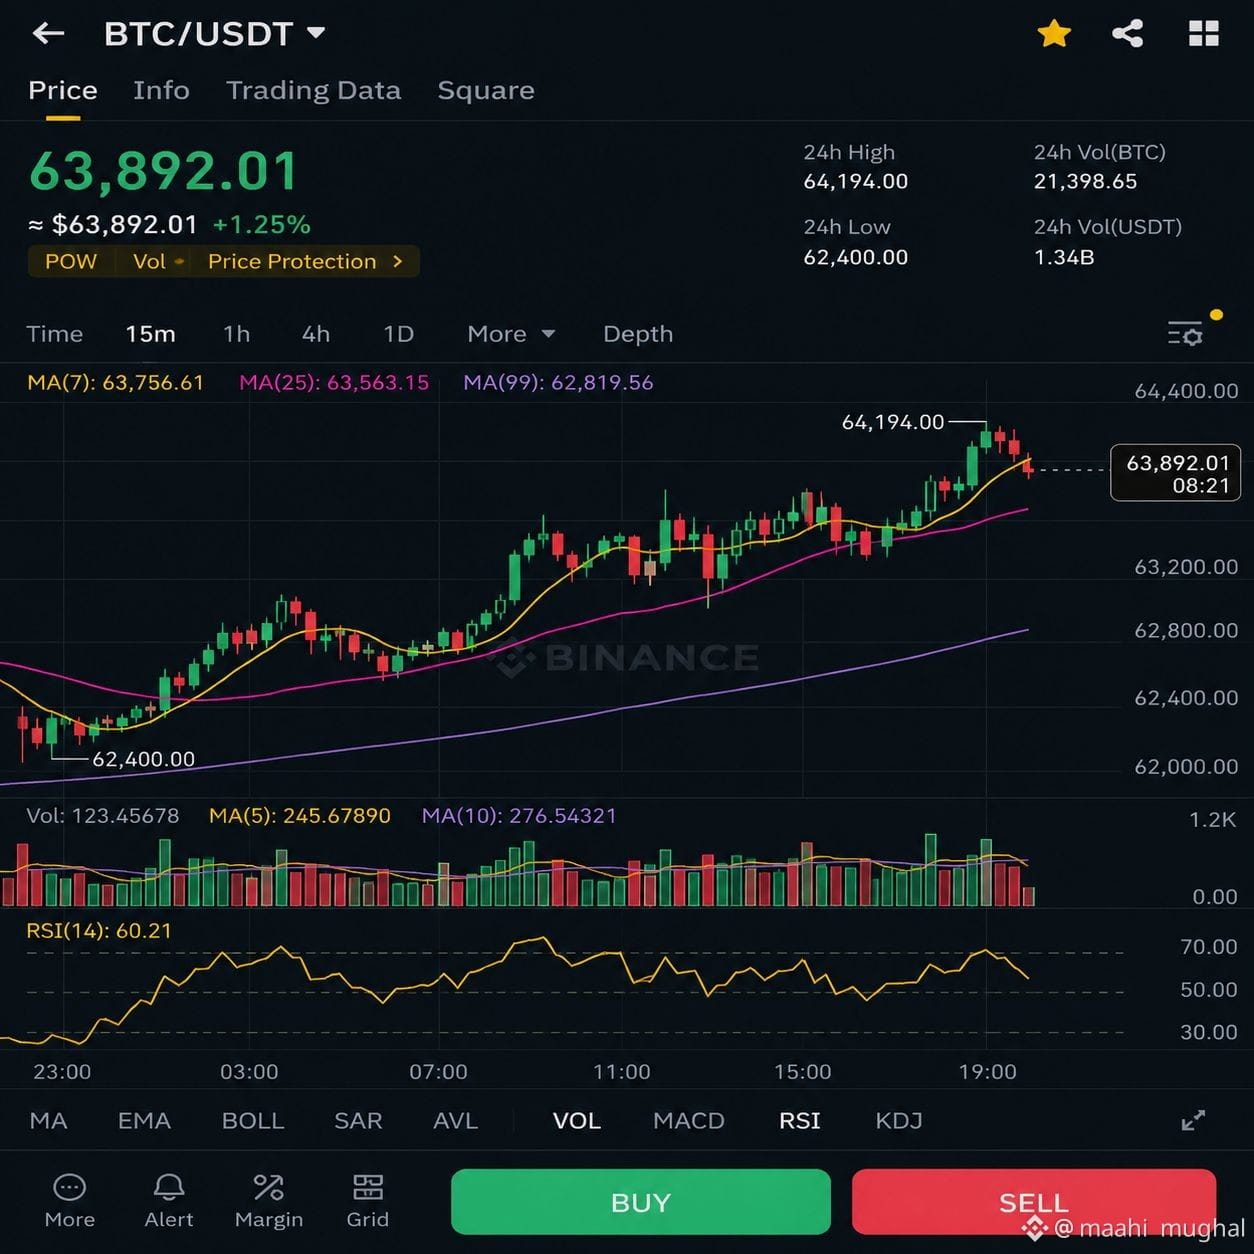Tap the POW tag
The height and width of the screenshot is (1254, 1254).
click(x=71, y=261)
